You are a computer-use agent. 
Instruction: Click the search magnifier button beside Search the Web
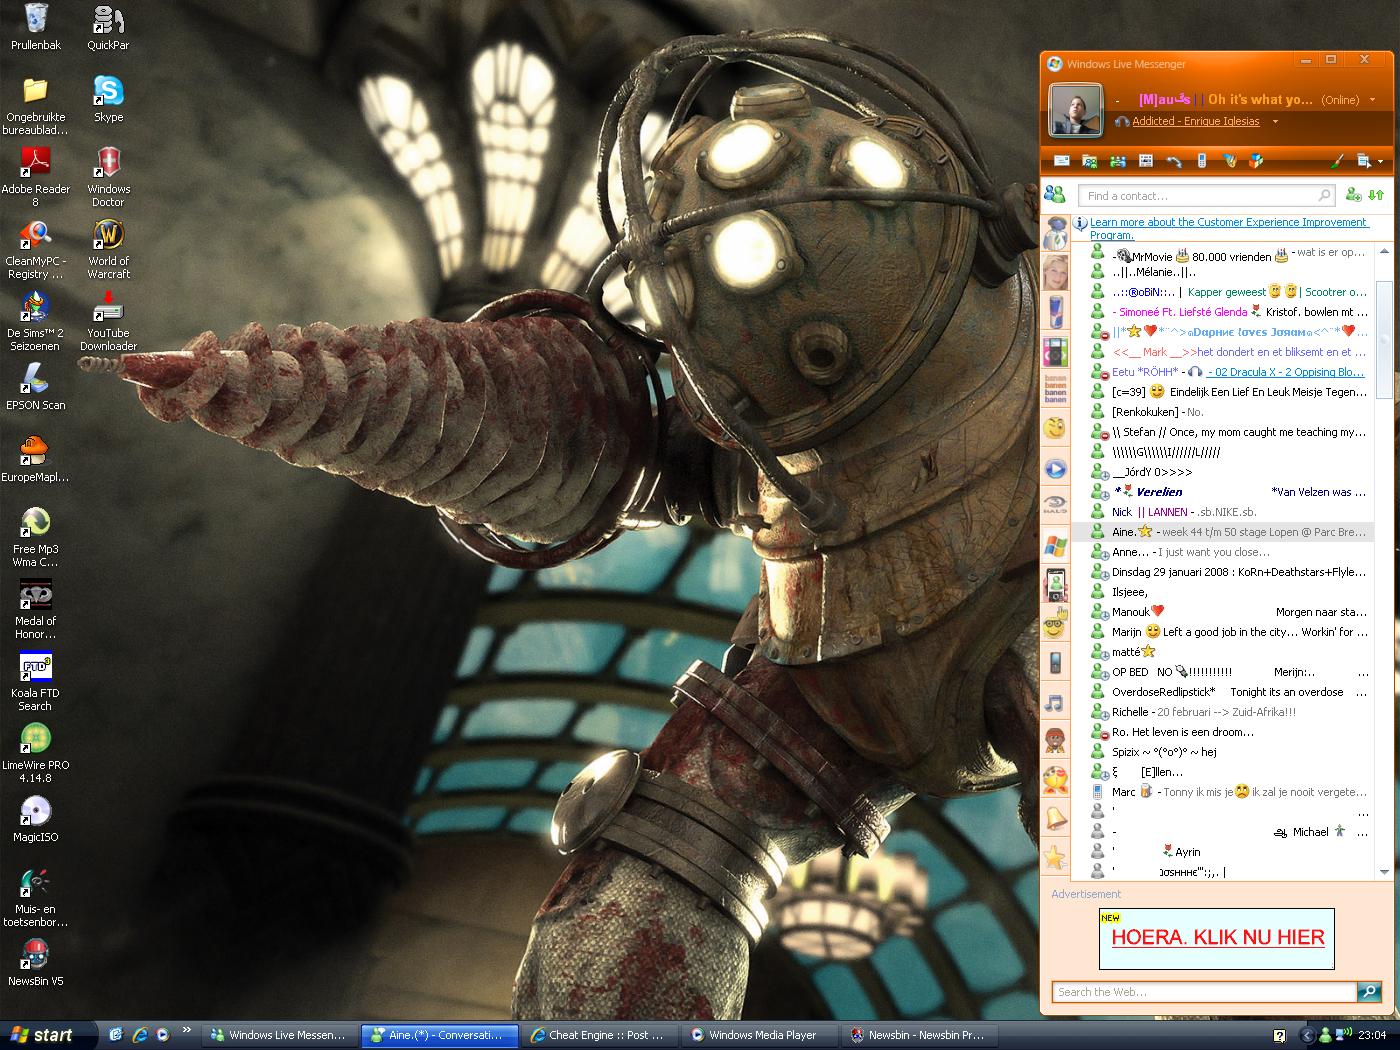click(1369, 992)
